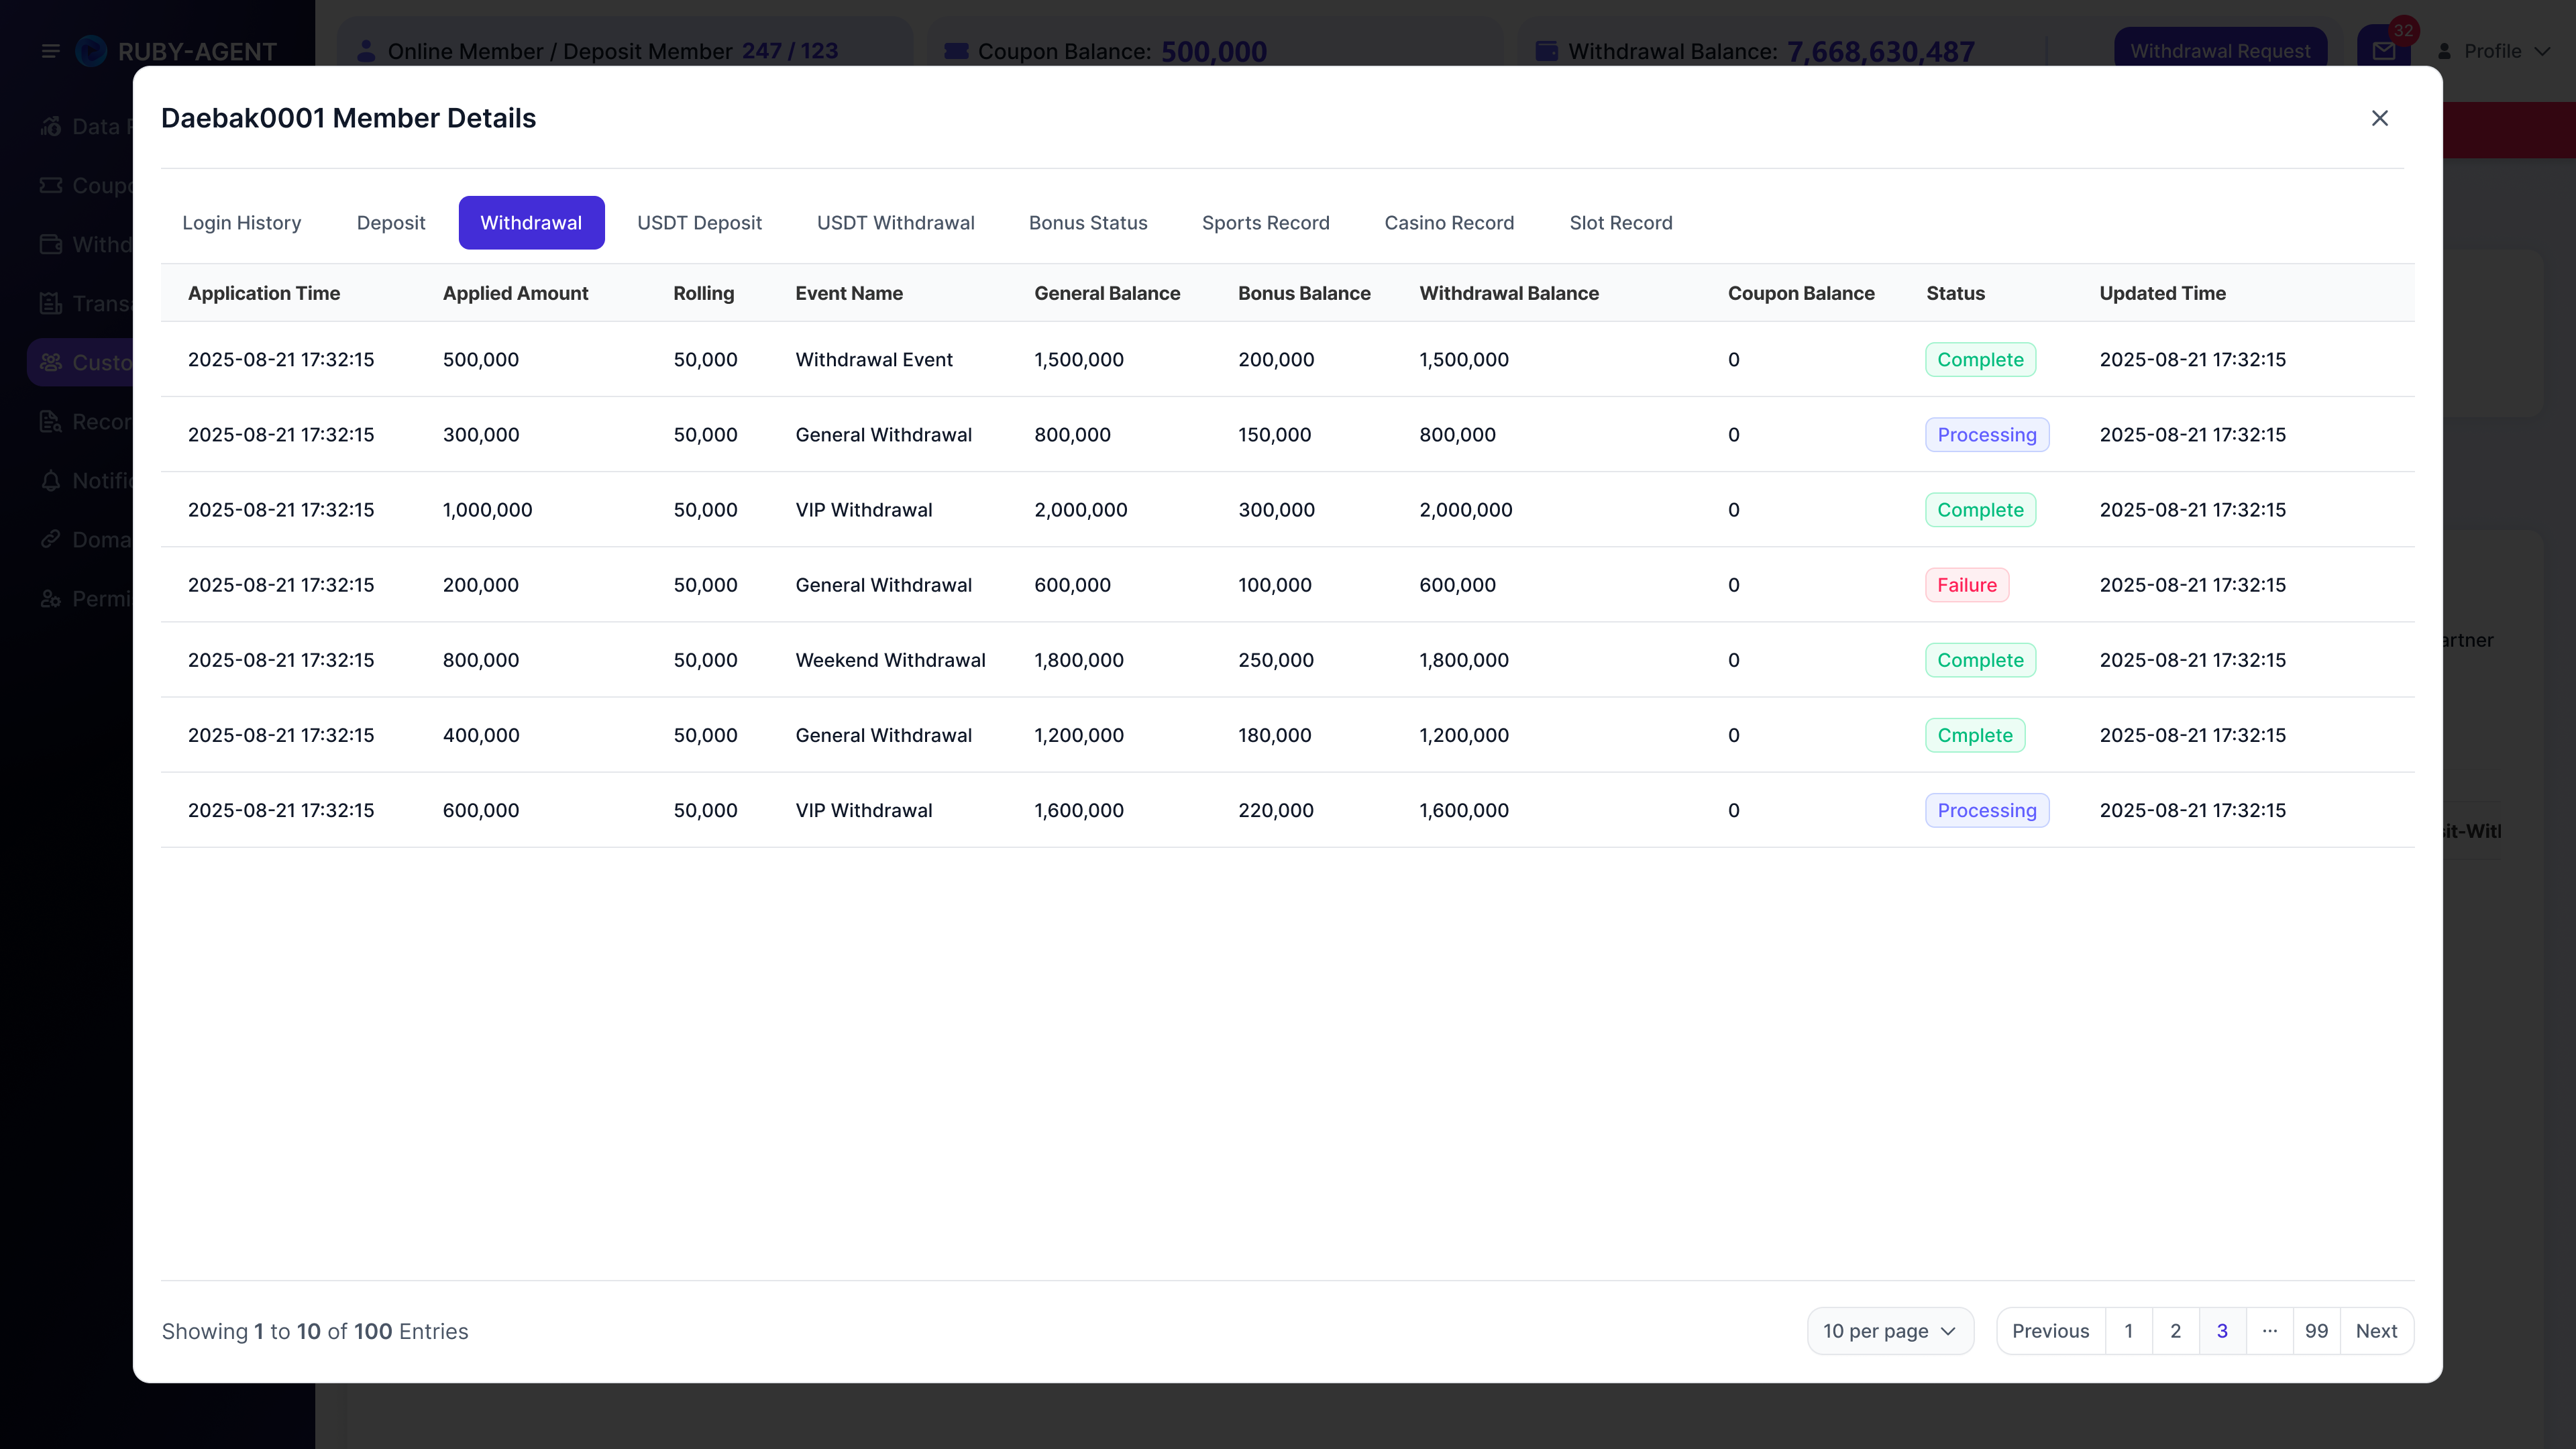The width and height of the screenshot is (2576, 1449).
Task: Click the Bonus Balance column header
Action: (1304, 293)
